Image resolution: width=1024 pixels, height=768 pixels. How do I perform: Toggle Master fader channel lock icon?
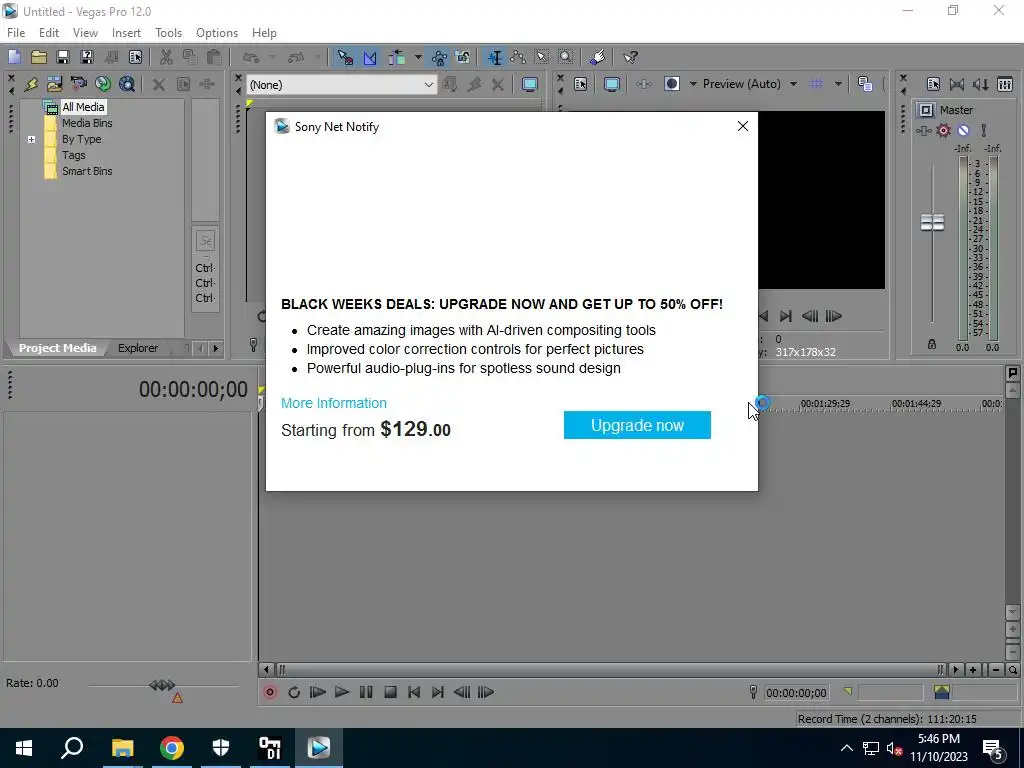[x=932, y=344]
